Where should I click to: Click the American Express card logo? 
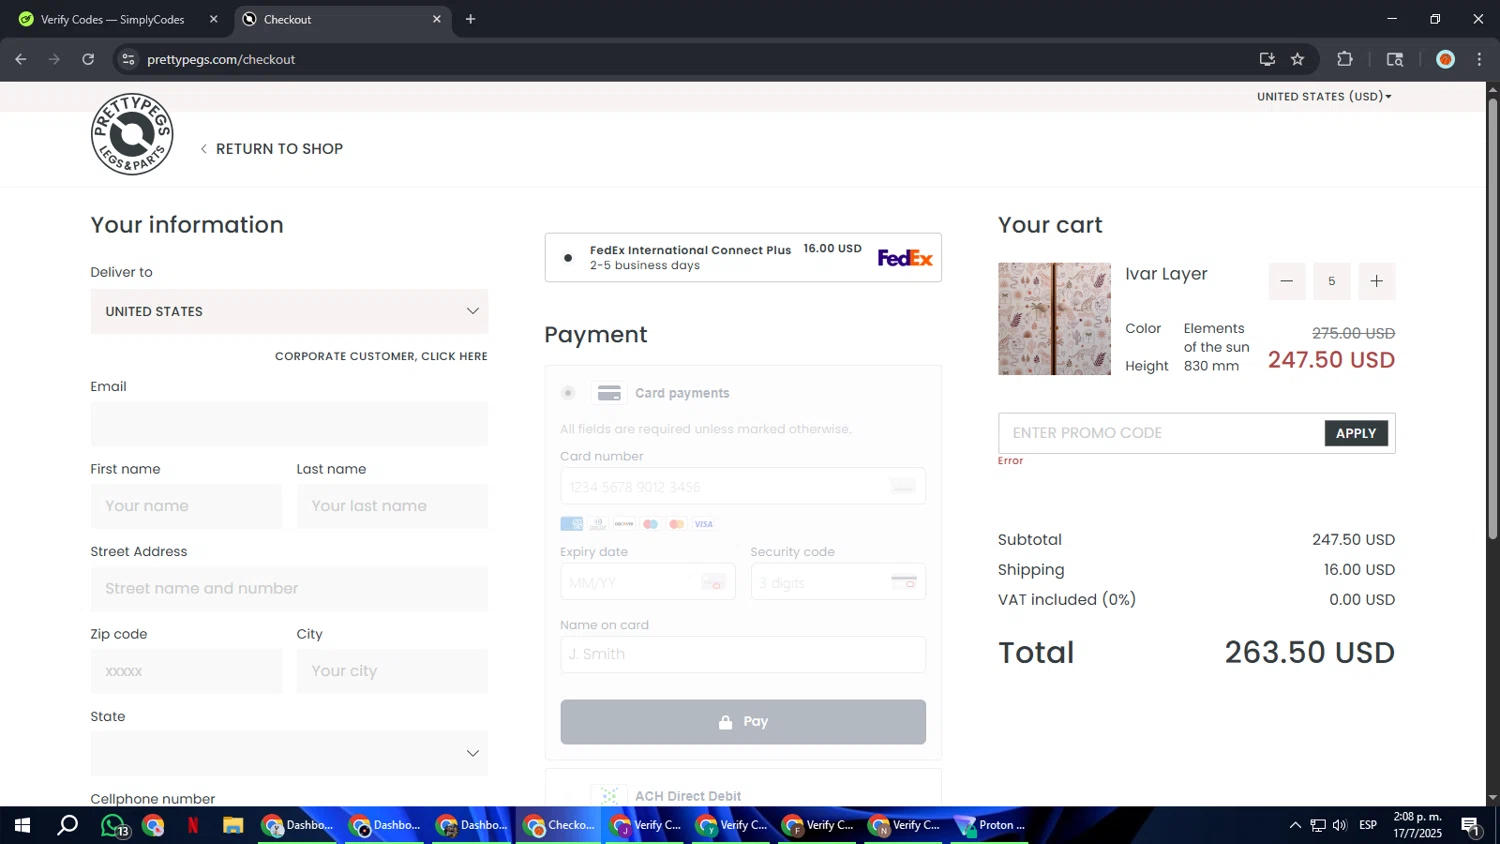click(x=571, y=524)
